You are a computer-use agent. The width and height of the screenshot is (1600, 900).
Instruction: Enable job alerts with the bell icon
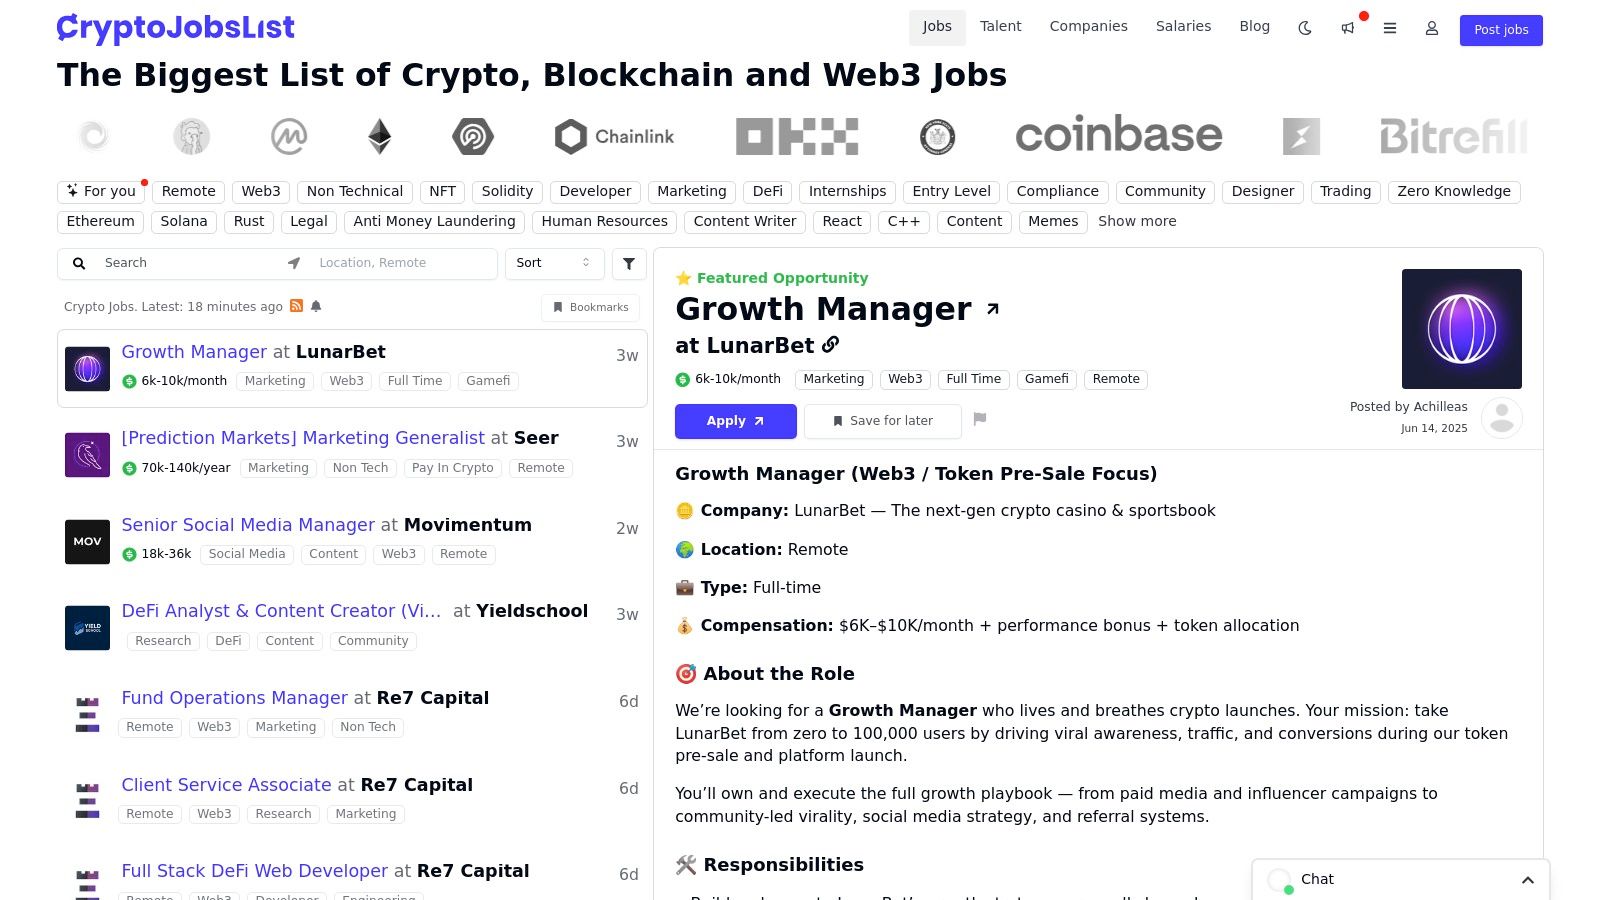tap(316, 306)
